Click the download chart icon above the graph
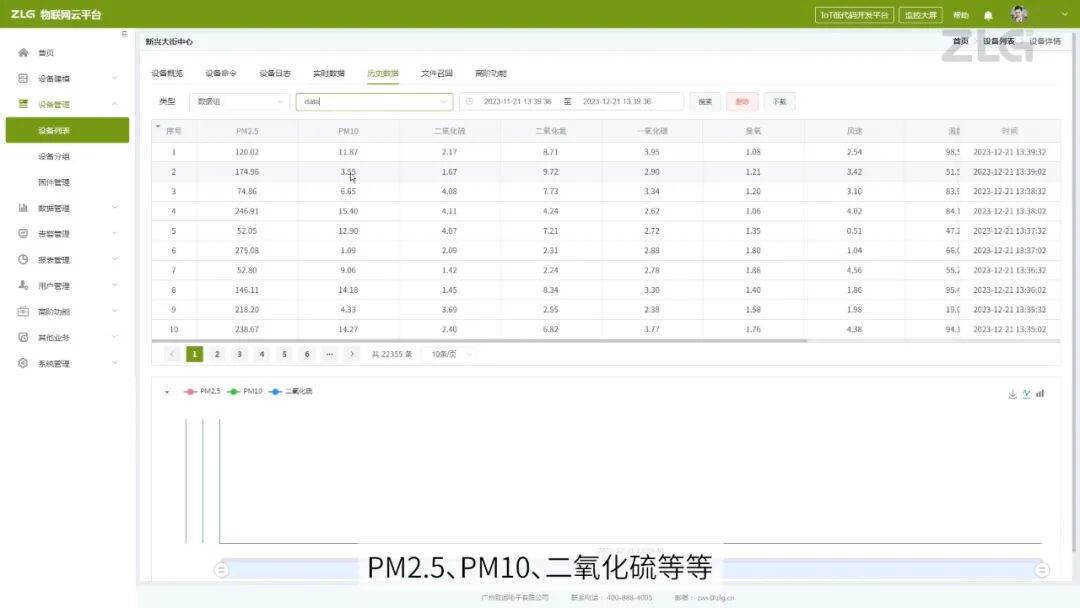The image size is (1080, 608). (1012, 393)
